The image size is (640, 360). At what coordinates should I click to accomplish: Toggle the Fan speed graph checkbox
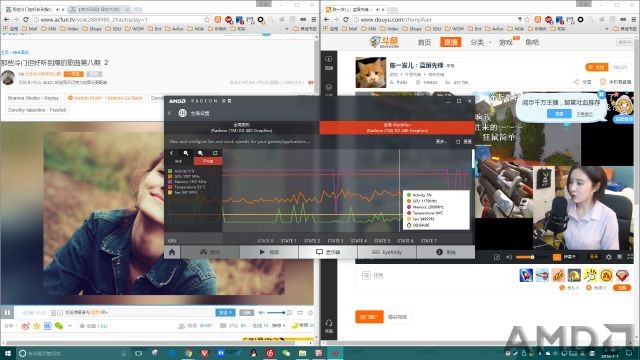[170, 192]
